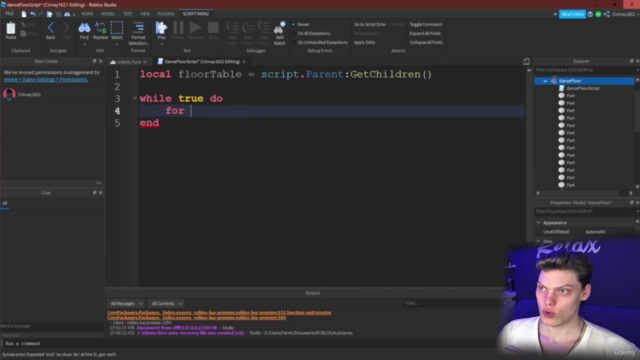Click the Back navigation arrow
Screen dimensions: 640x360
tap(51, 28)
